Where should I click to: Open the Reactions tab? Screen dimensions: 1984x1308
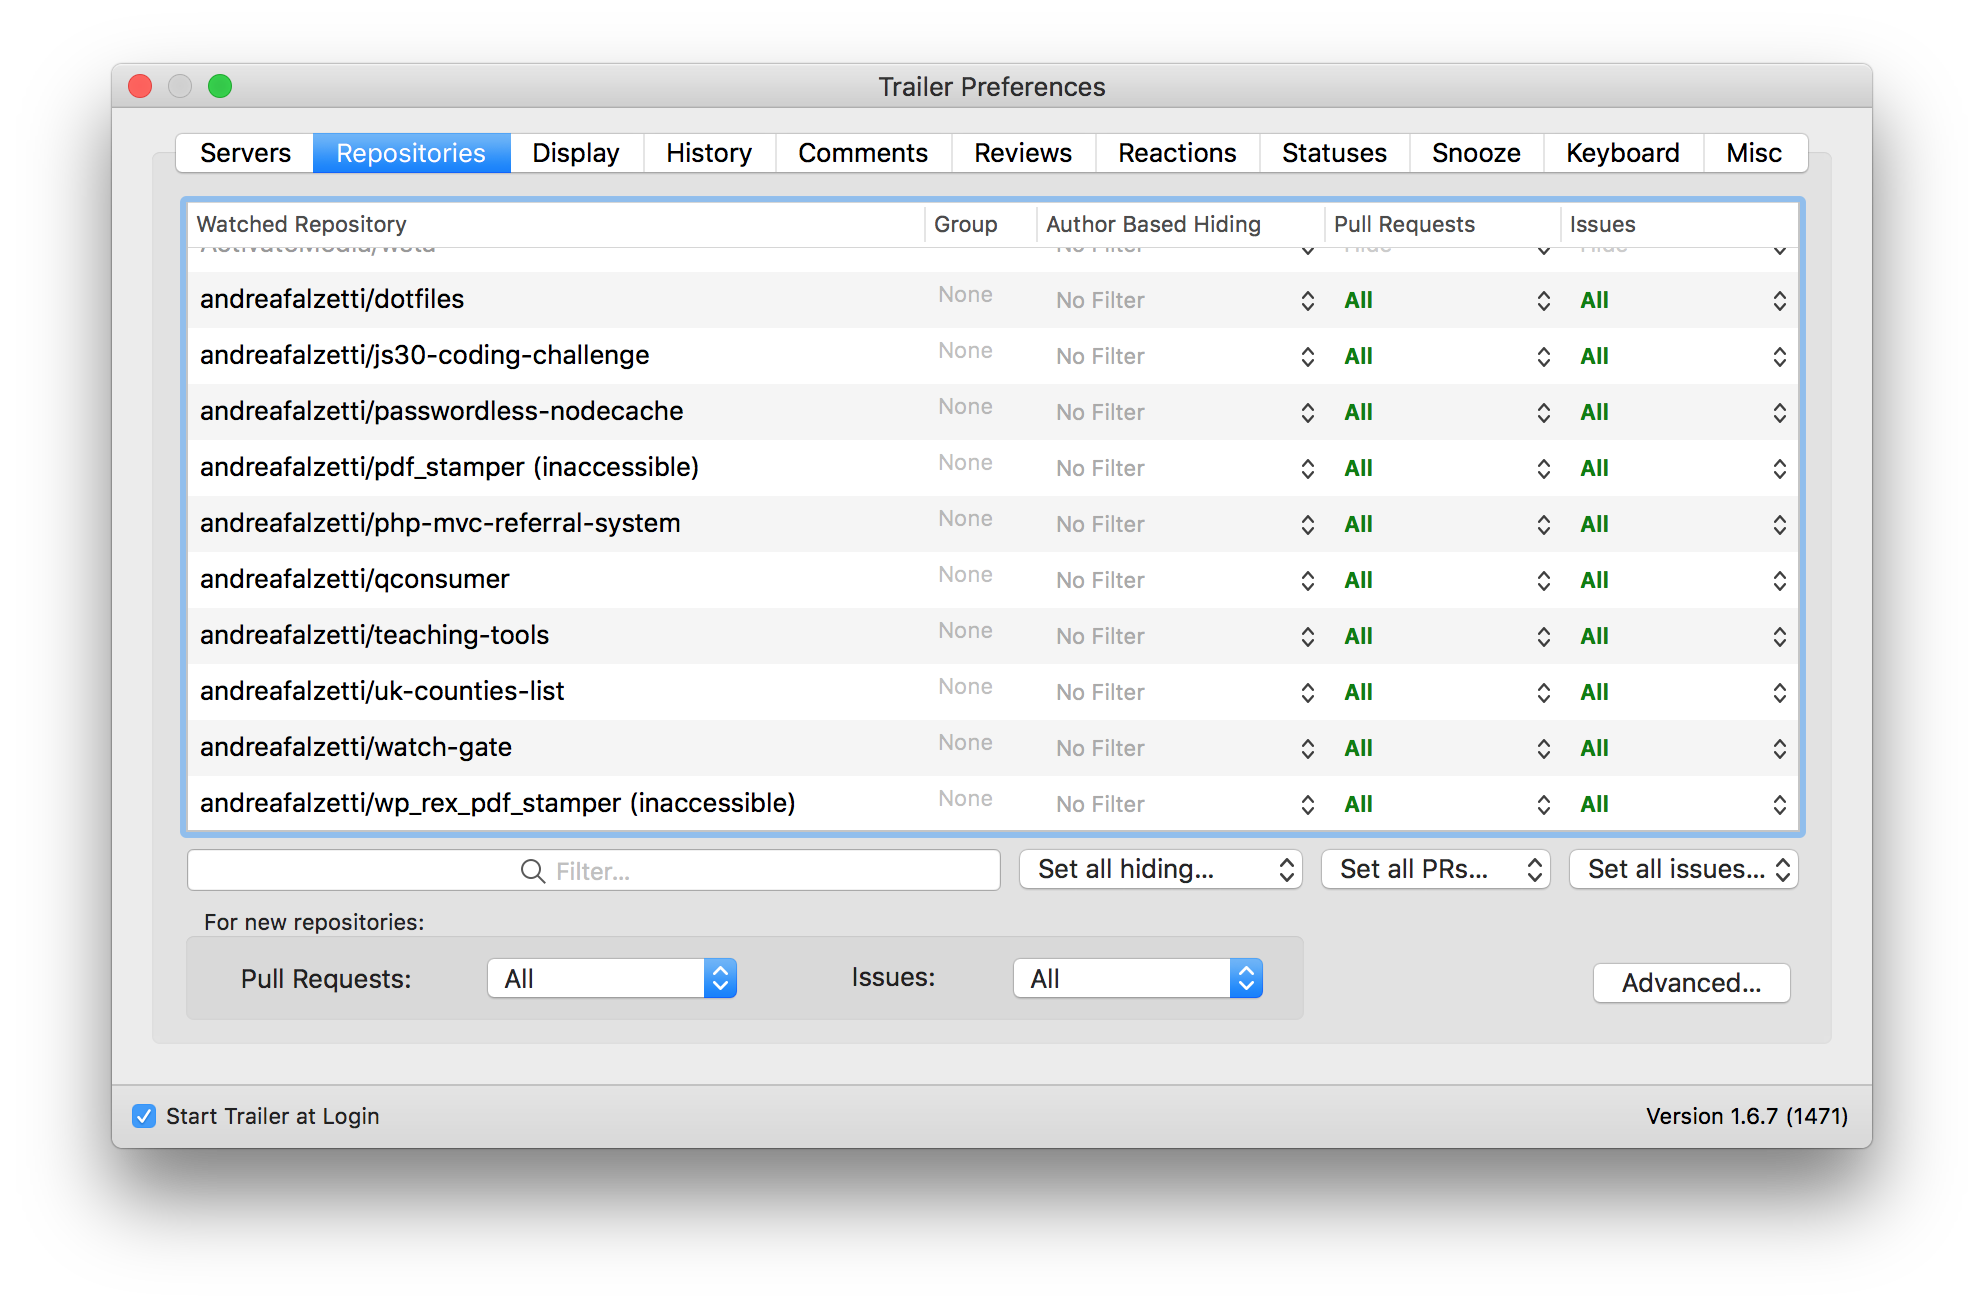[1177, 153]
